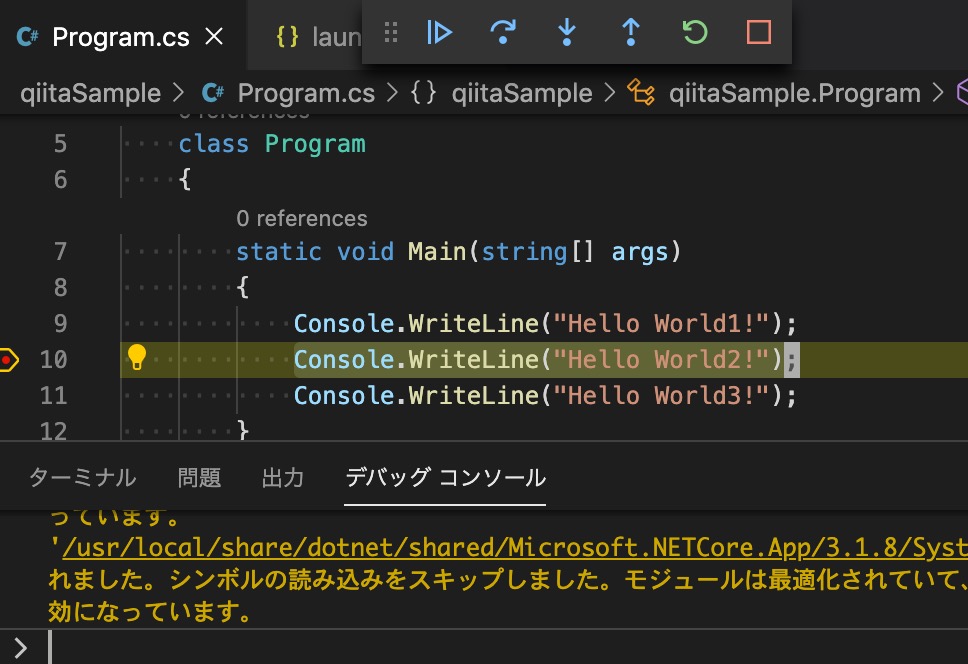Expand the qiitaSample.Program class breadcrumb
This screenshot has height=664, width=968.
(x=794, y=94)
